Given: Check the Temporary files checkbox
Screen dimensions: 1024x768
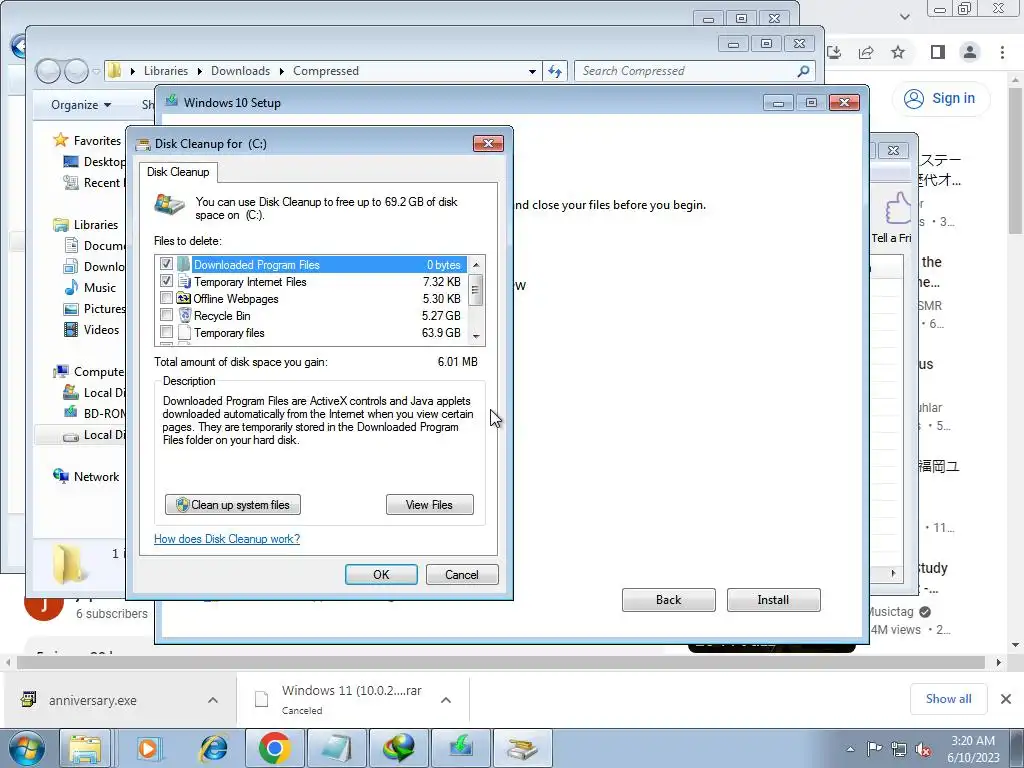Looking at the screenshot, I should click(x=167, y=332).
